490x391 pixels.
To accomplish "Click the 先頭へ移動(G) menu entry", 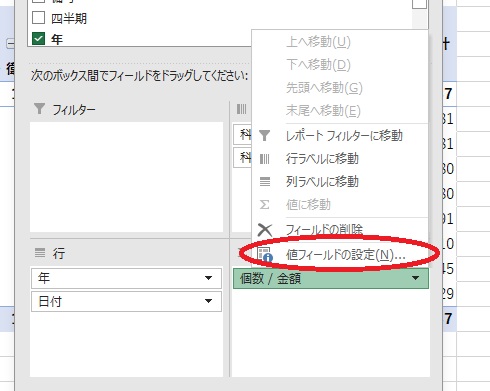I will click(x=340, y=88).
